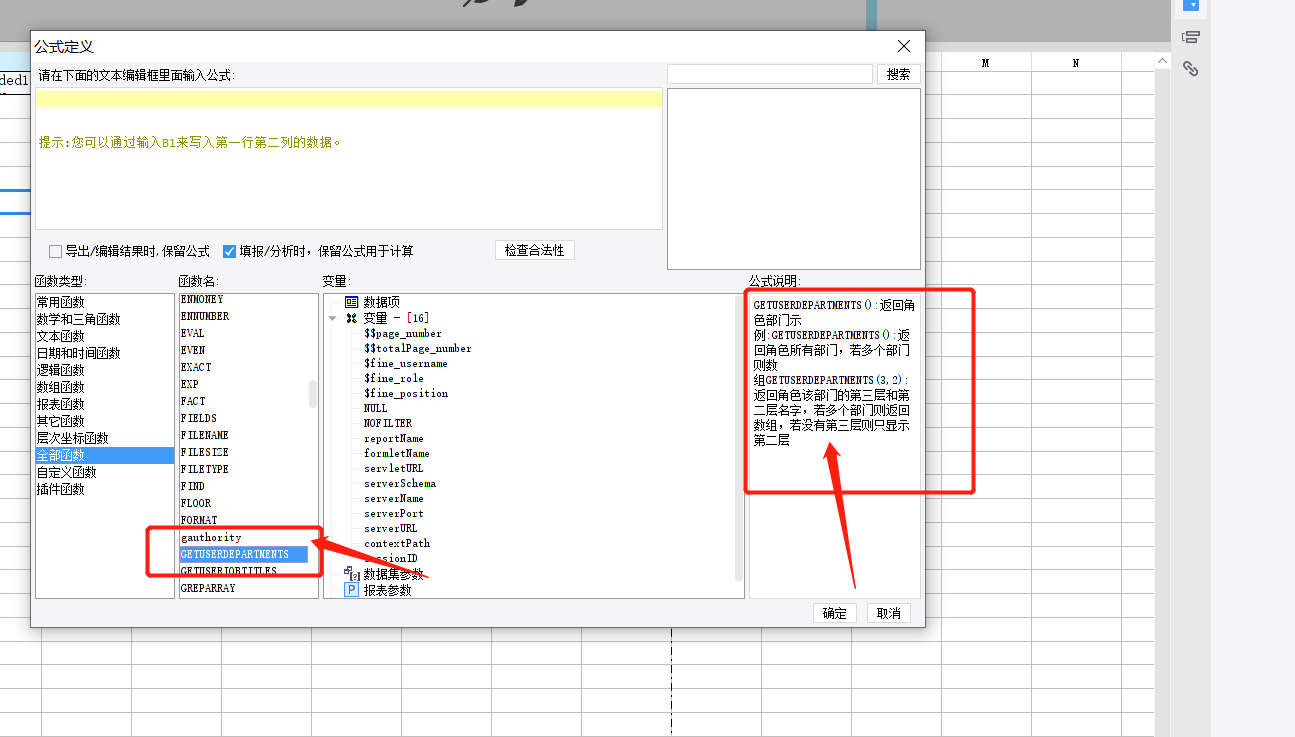Select 报表函数 function type
The height and width of the screenshot is (737, 1295).
click(105, 404)
